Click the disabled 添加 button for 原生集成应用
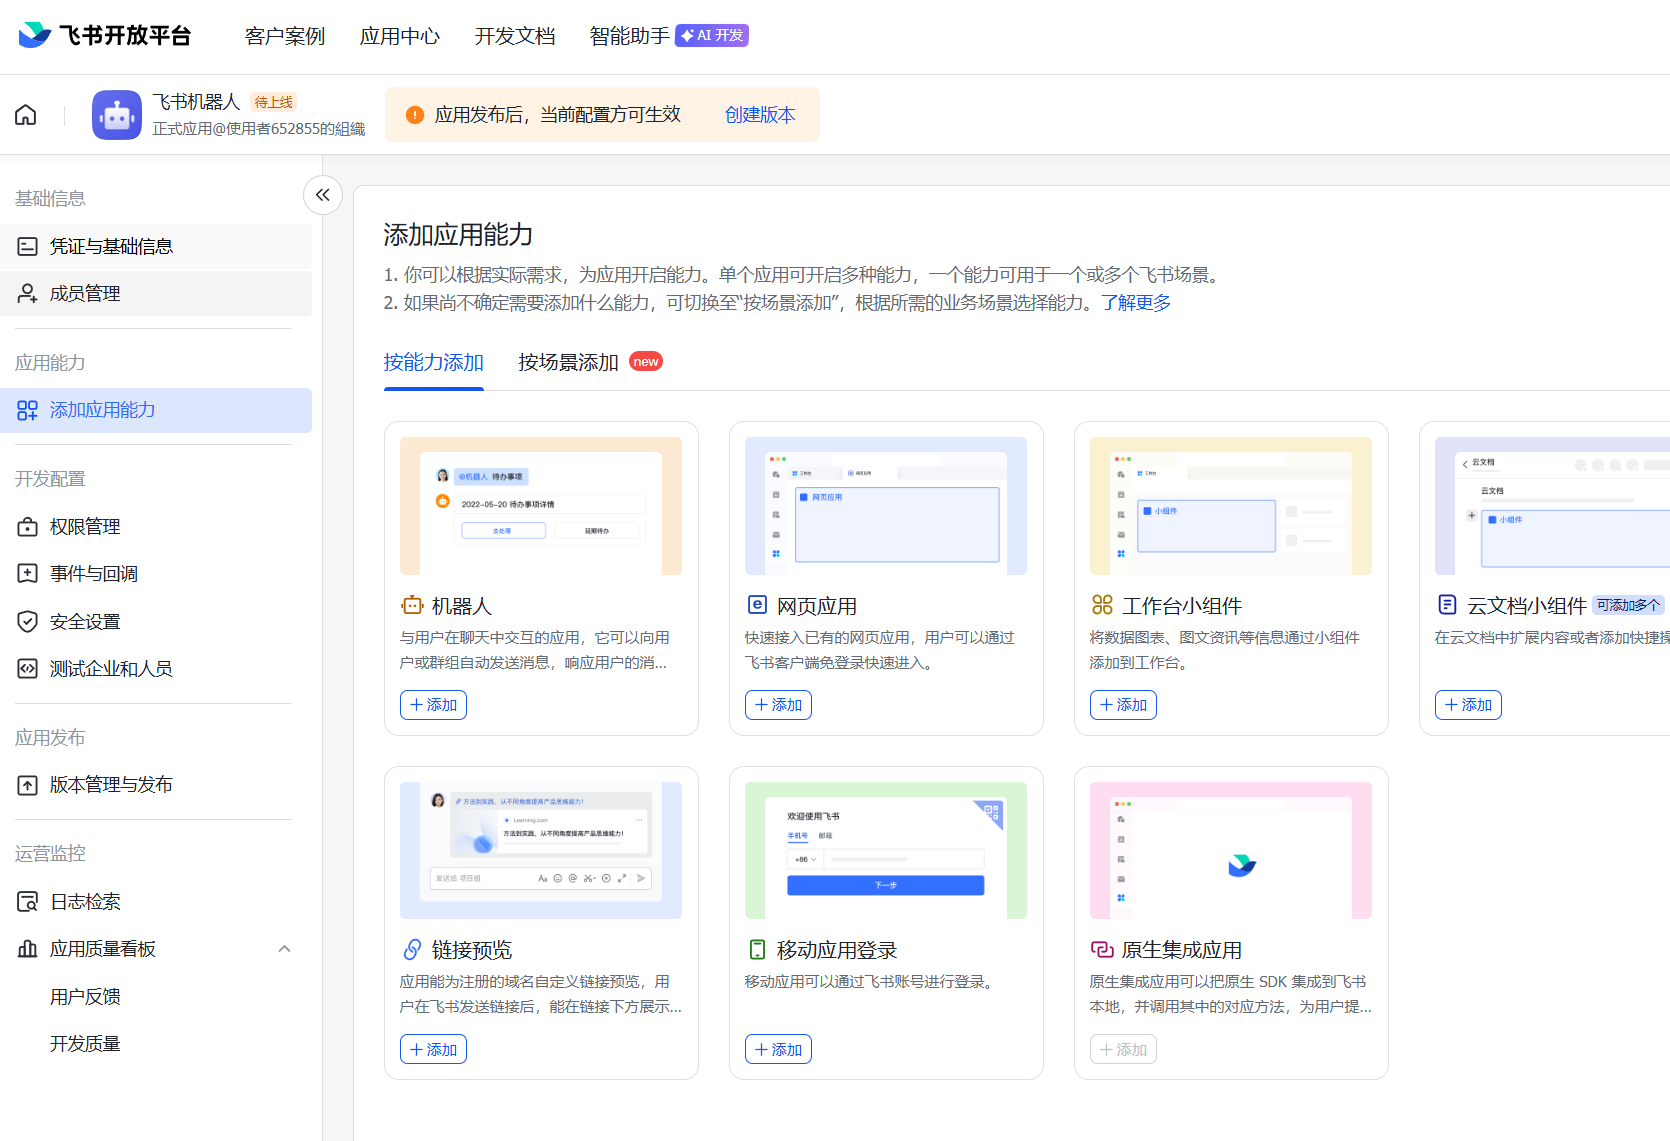 (1123, 1049)
